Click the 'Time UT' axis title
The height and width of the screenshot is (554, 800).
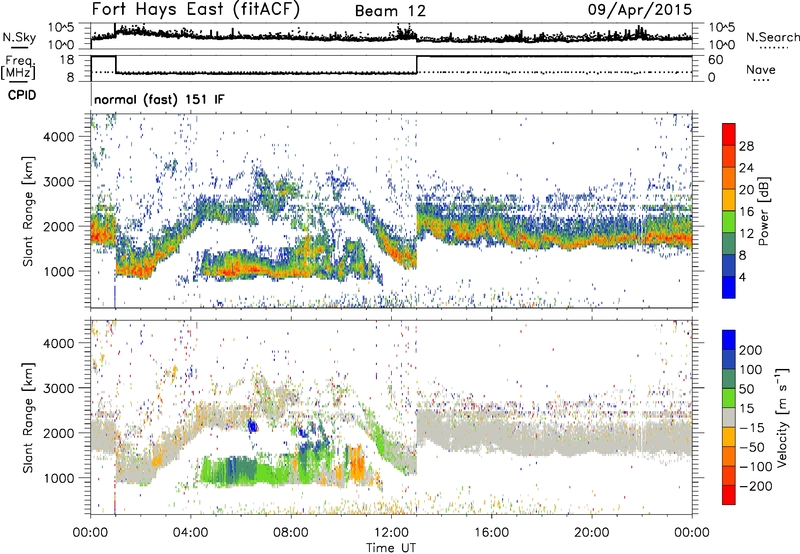coord(391,547)
